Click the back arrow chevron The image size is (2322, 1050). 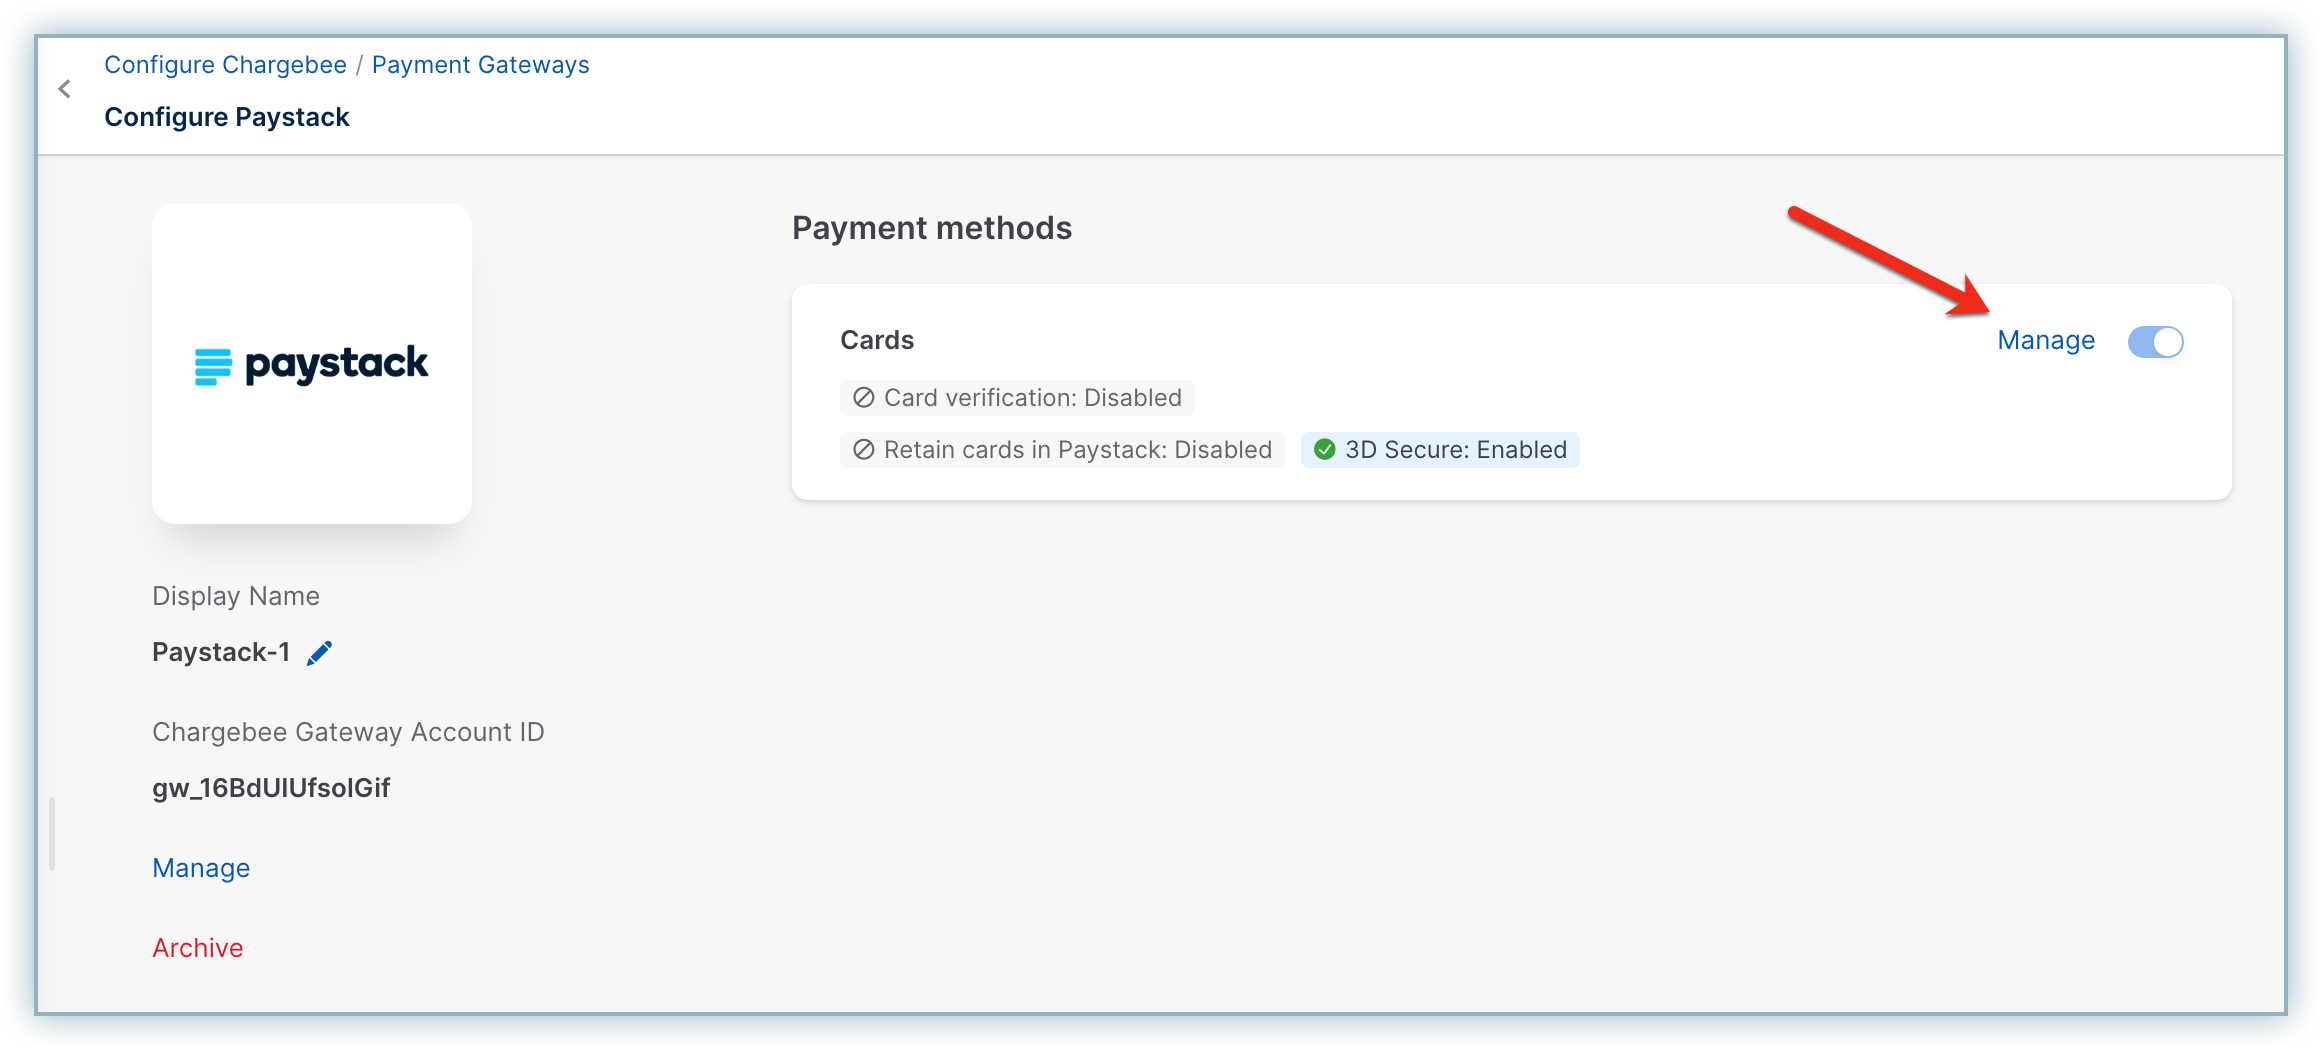pos(65,90)
